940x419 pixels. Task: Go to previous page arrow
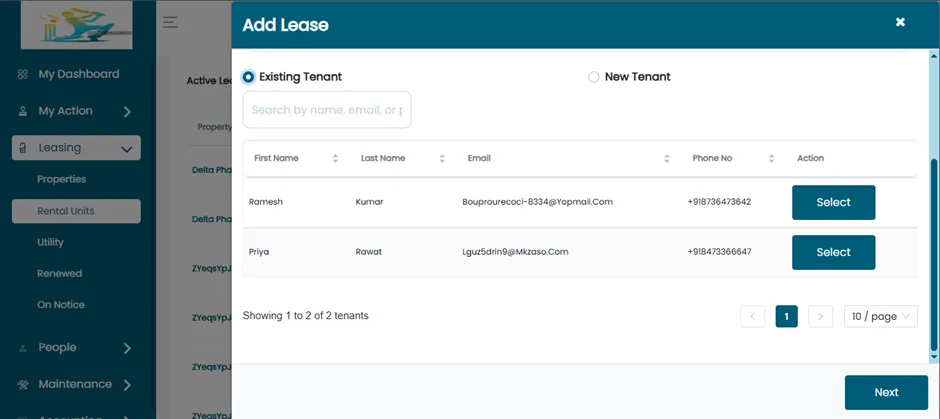[752, 316]
